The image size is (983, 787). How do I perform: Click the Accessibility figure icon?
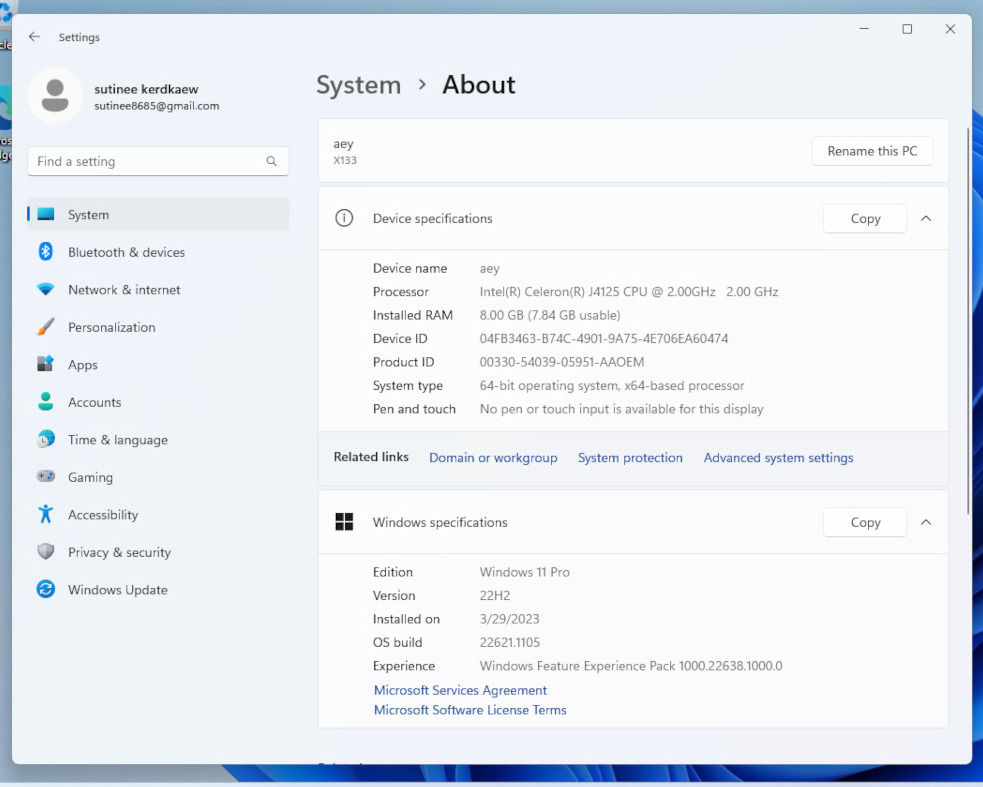[46, 514]
